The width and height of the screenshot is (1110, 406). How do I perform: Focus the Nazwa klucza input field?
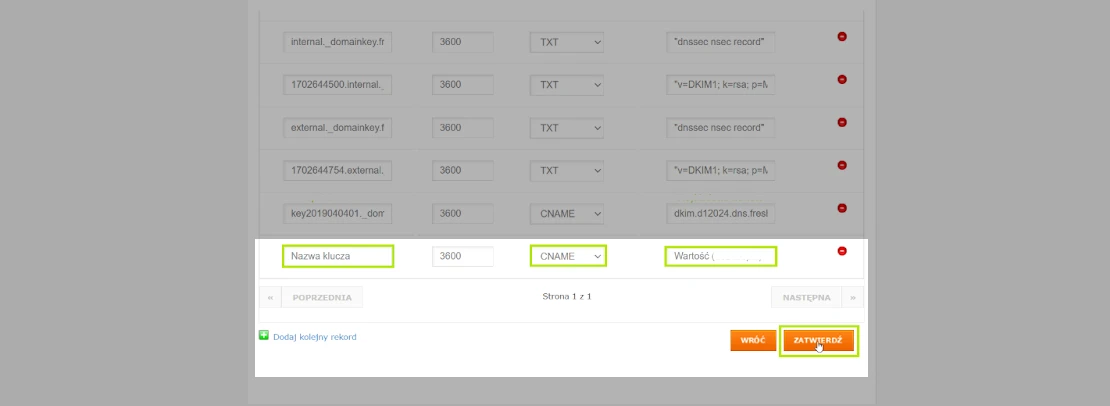pos(338,257)
